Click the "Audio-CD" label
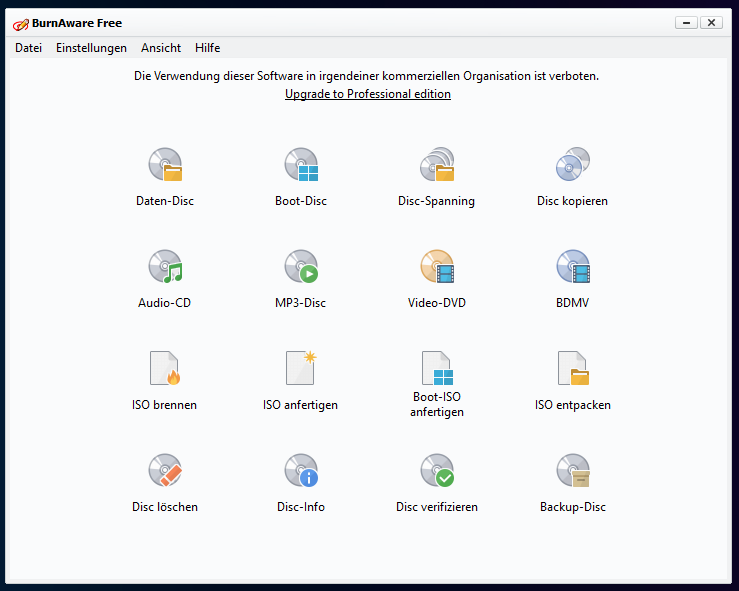 point(164,303)
